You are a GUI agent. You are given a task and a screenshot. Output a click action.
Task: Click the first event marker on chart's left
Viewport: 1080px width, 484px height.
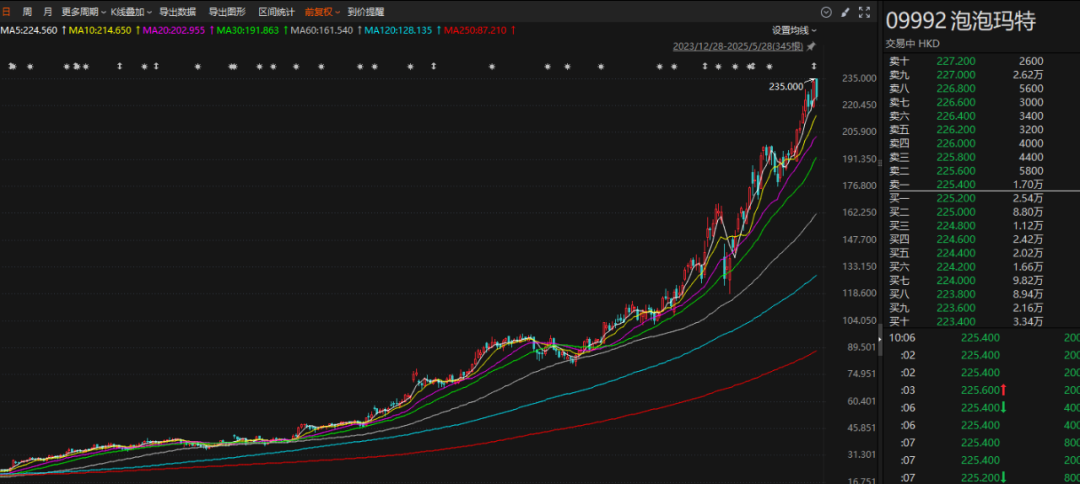[x=12, y=66]
